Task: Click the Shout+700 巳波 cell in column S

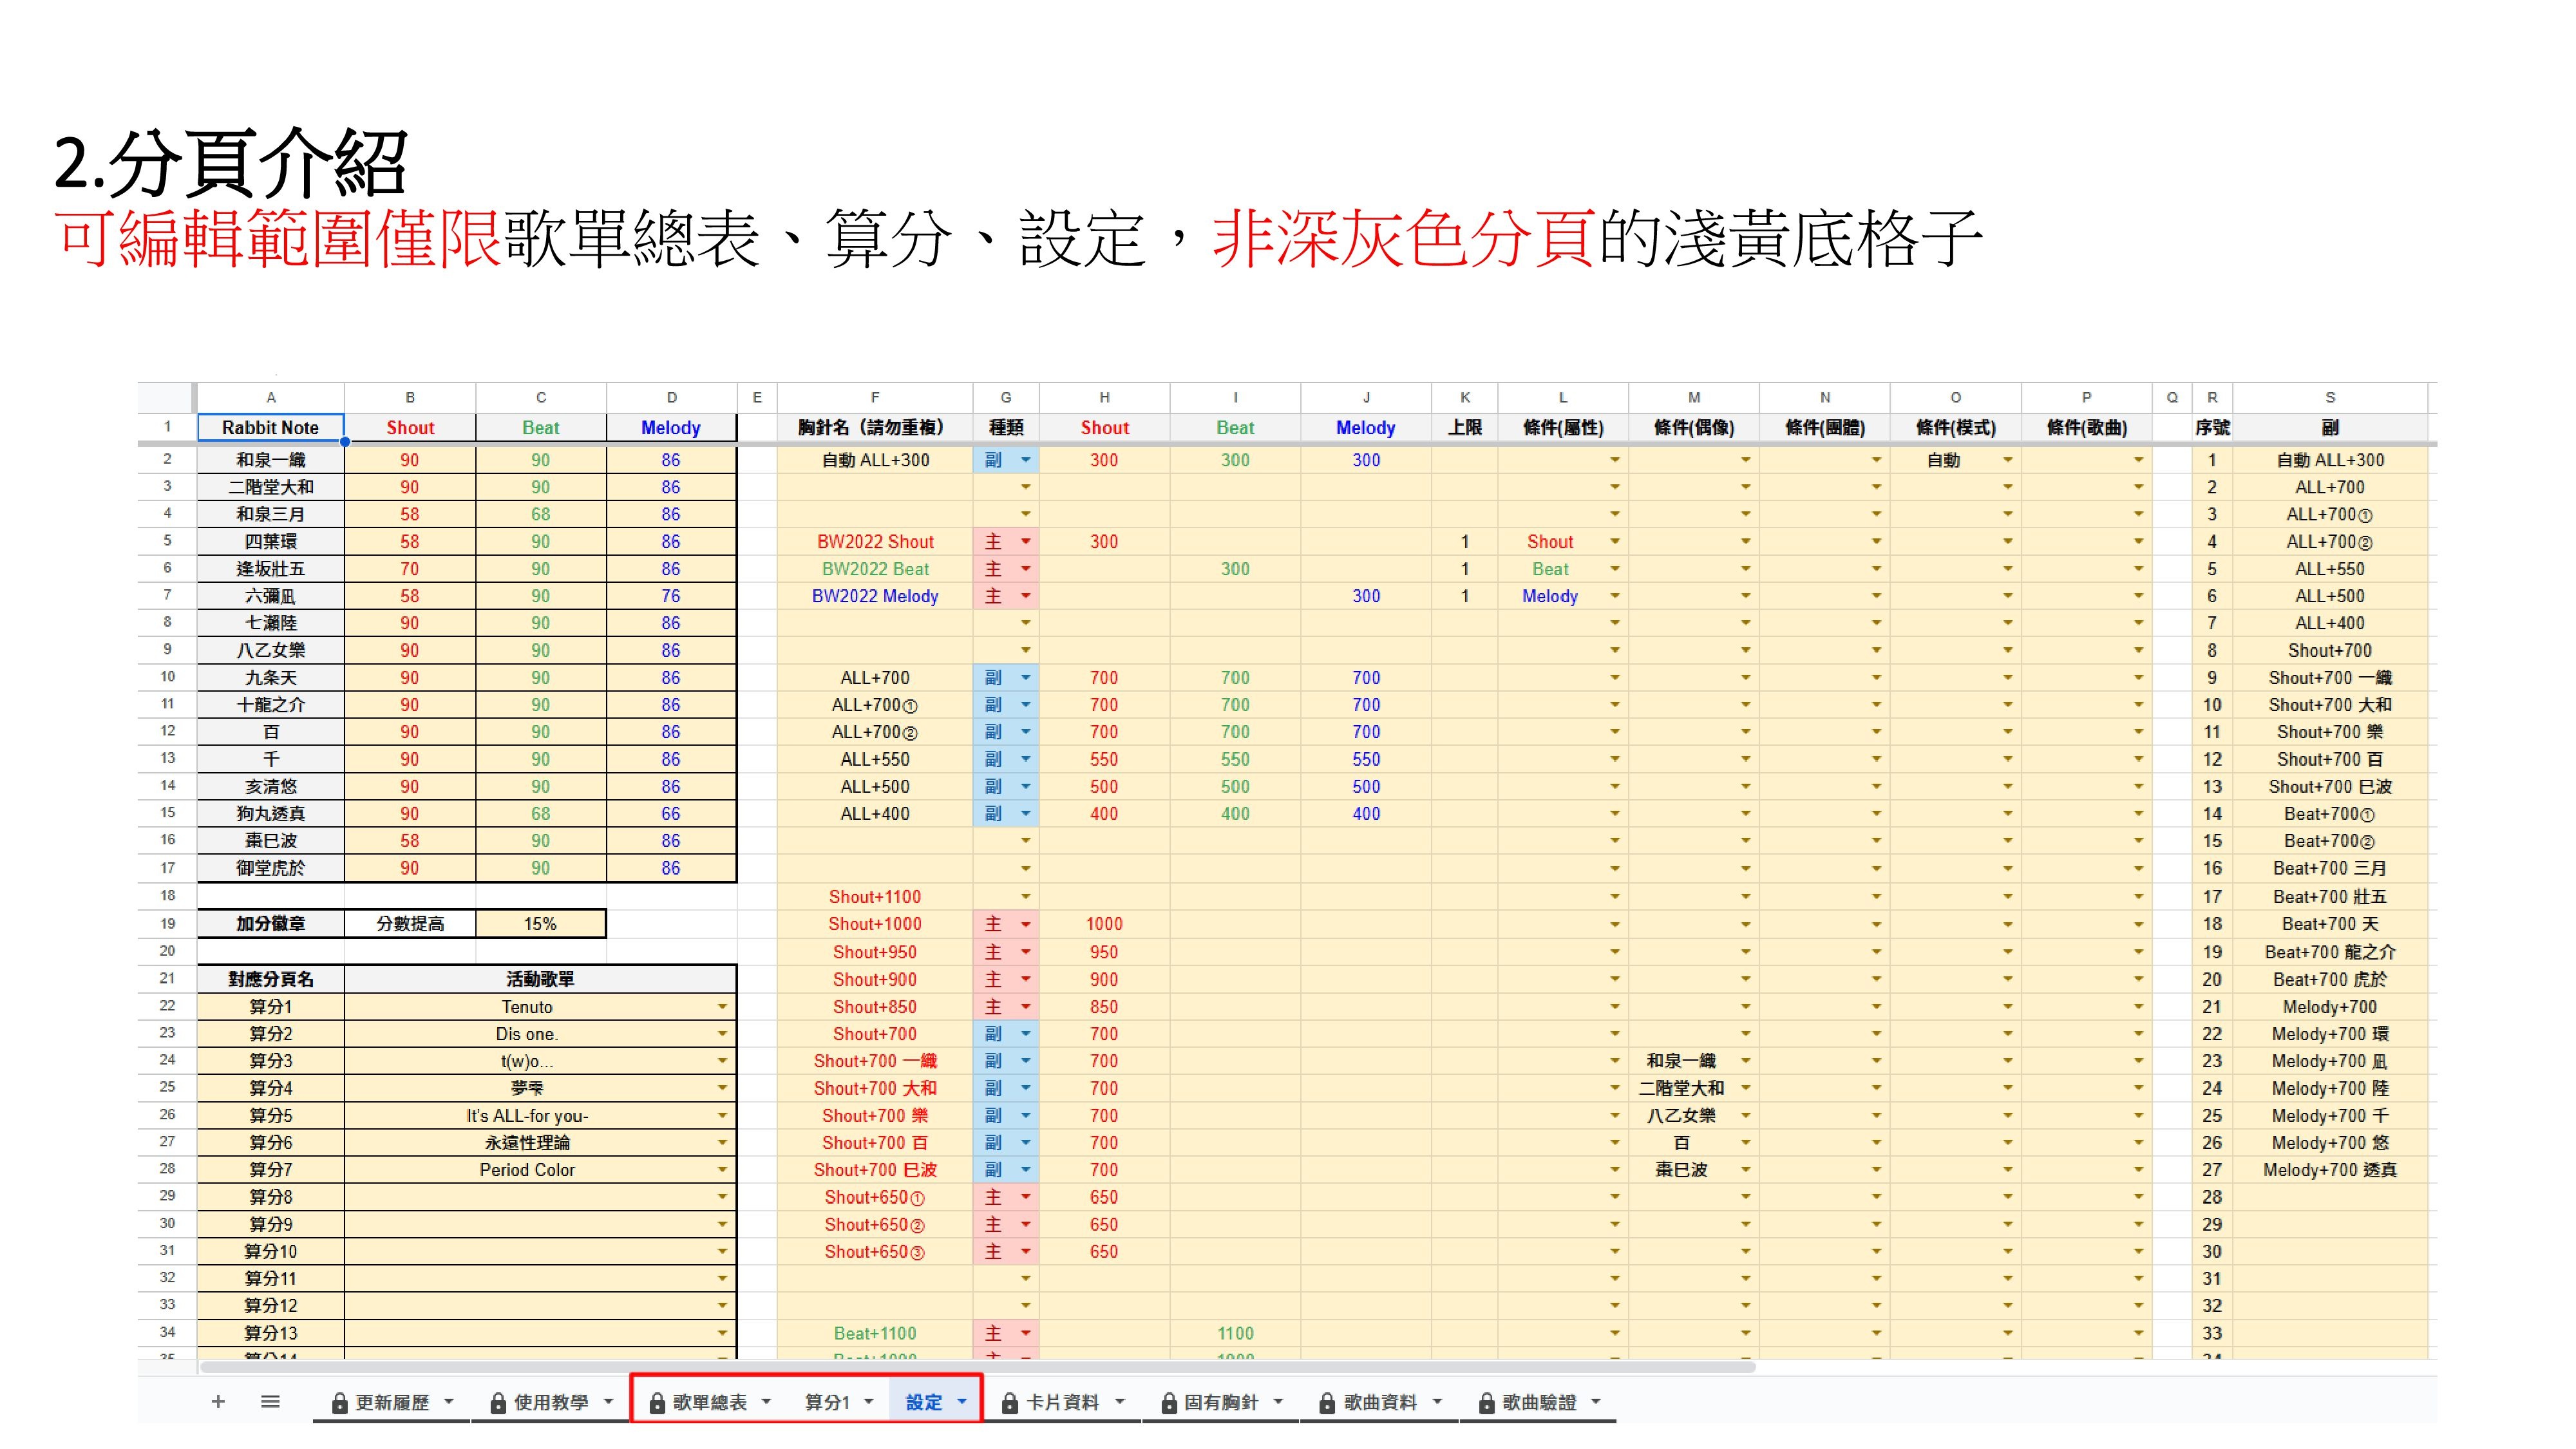Action: pyautogui.click(x=2329, y=786)
